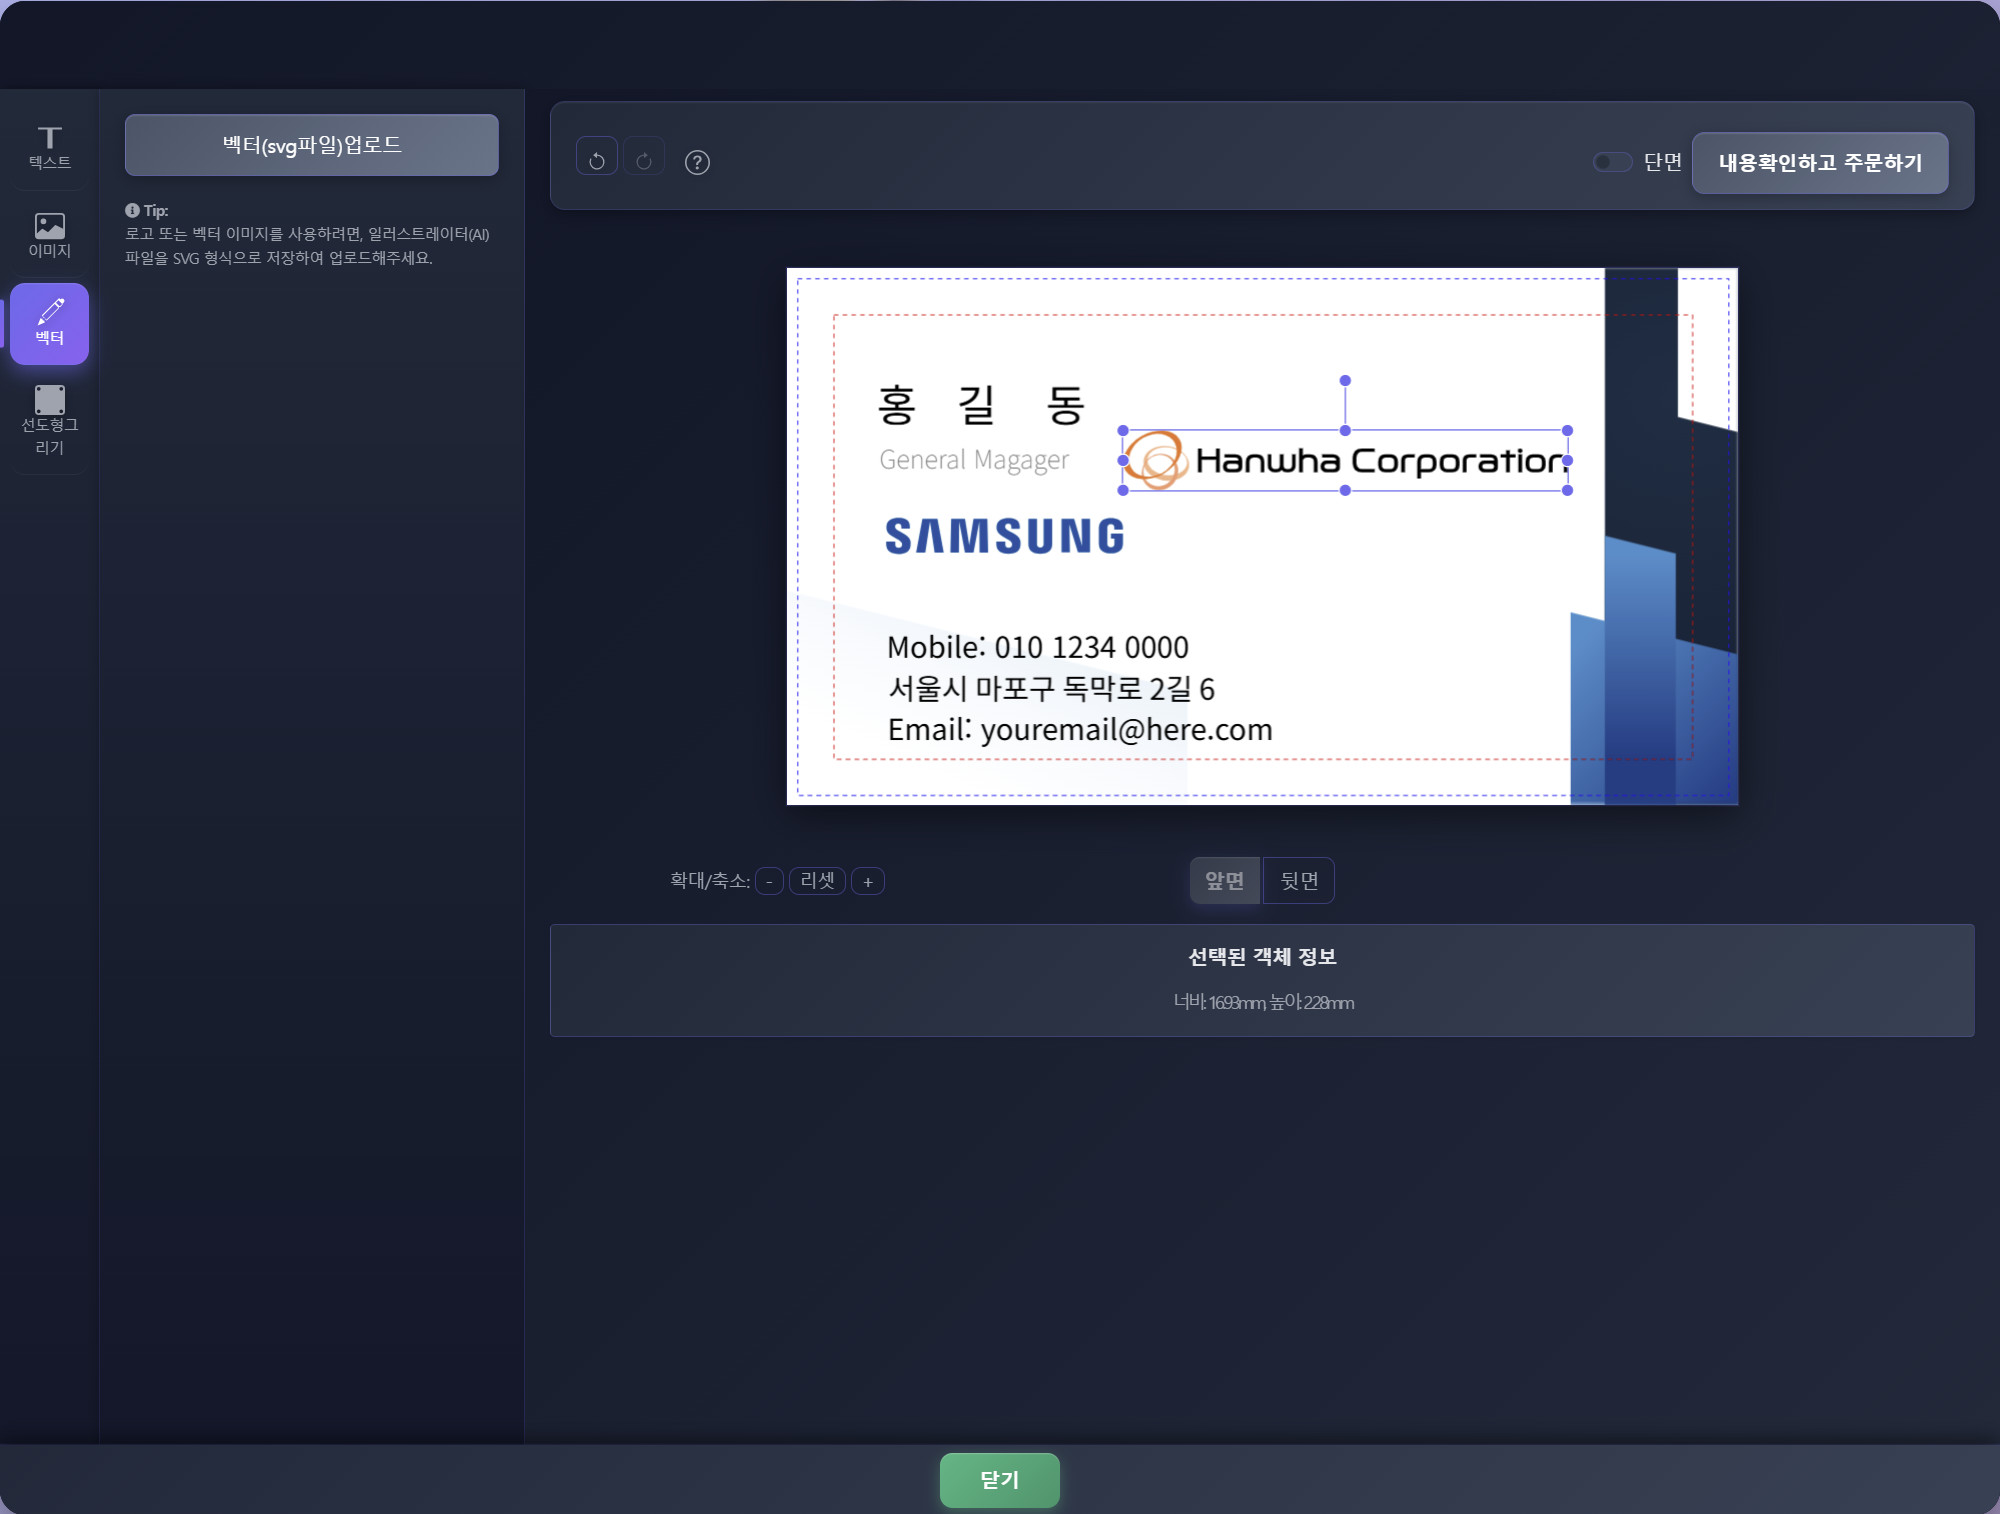
Task: Select the Email: youremail@here.com line
Action: [x=1080, y=730]
